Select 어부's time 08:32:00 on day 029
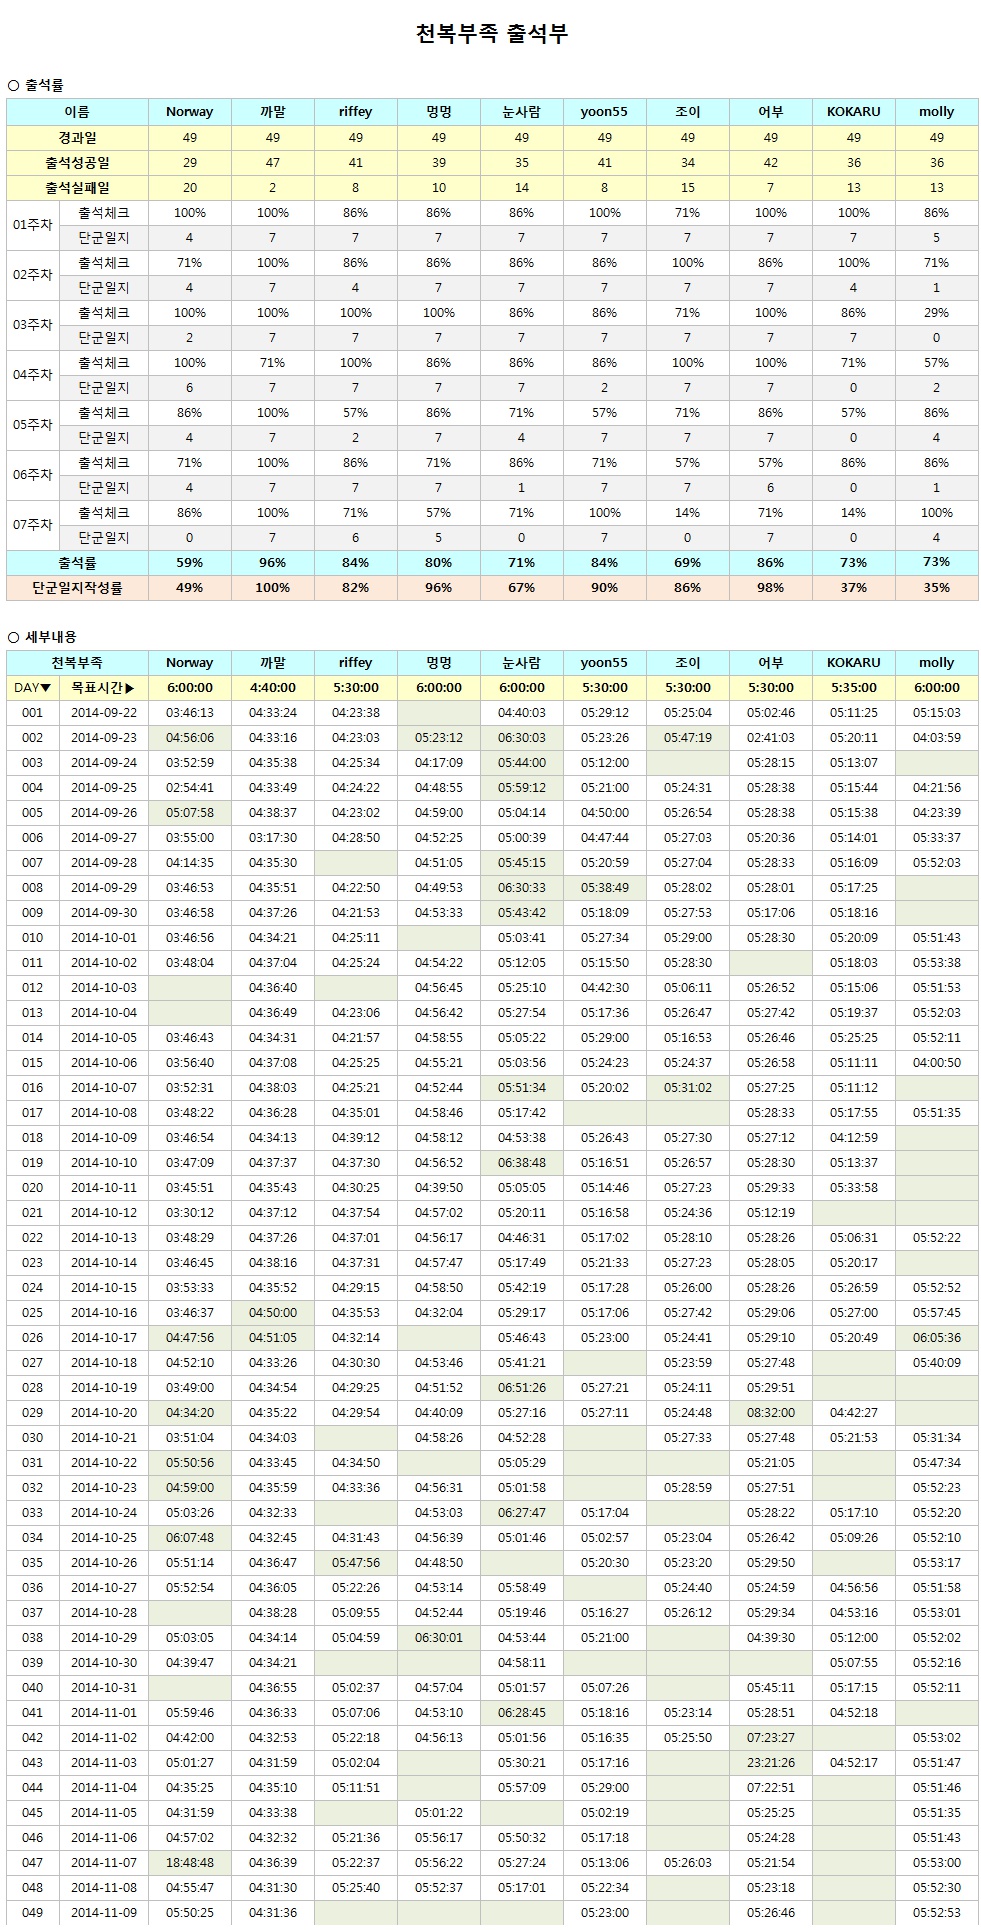This screenshot has height=1930, width=981. pos(770,1413)
